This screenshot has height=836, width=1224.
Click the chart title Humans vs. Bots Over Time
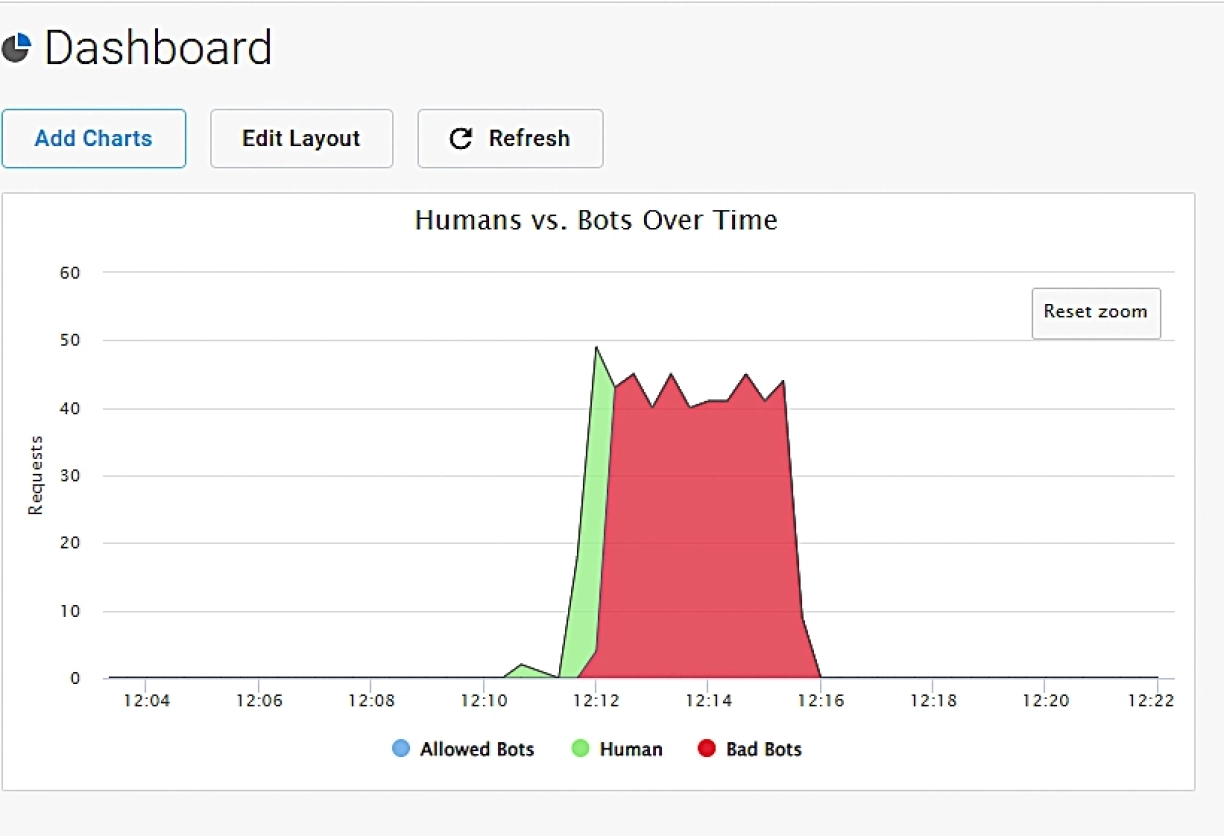click(596, 220)
